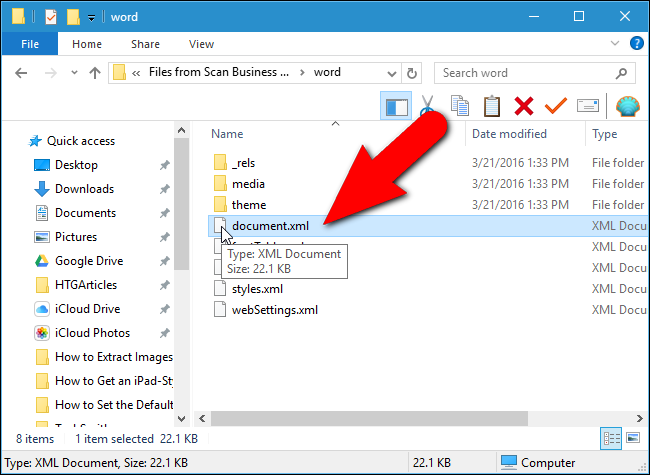Expand the ribbon with the chevron arrow
Screen dimensions: 650x475
pos(611,44)
